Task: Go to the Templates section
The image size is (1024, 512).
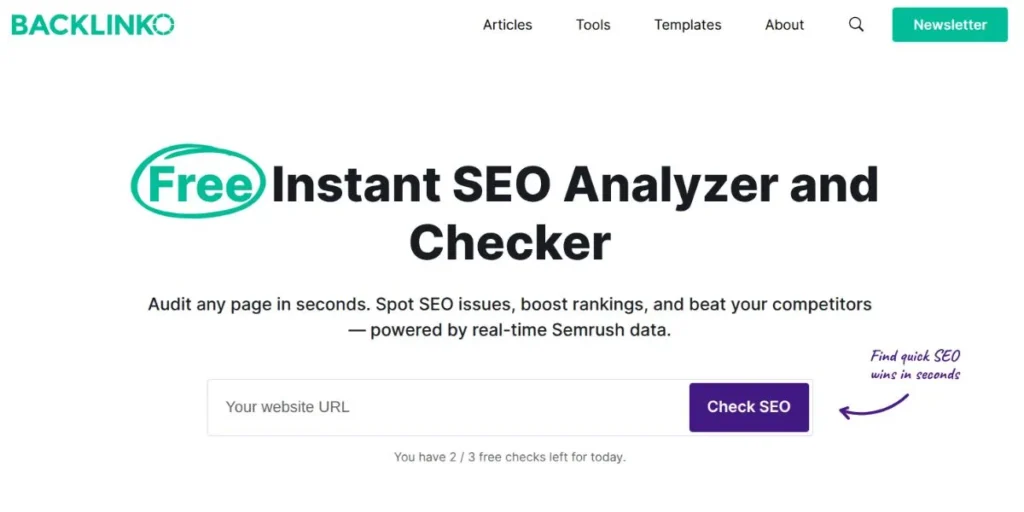Action: tap(688, 25)
